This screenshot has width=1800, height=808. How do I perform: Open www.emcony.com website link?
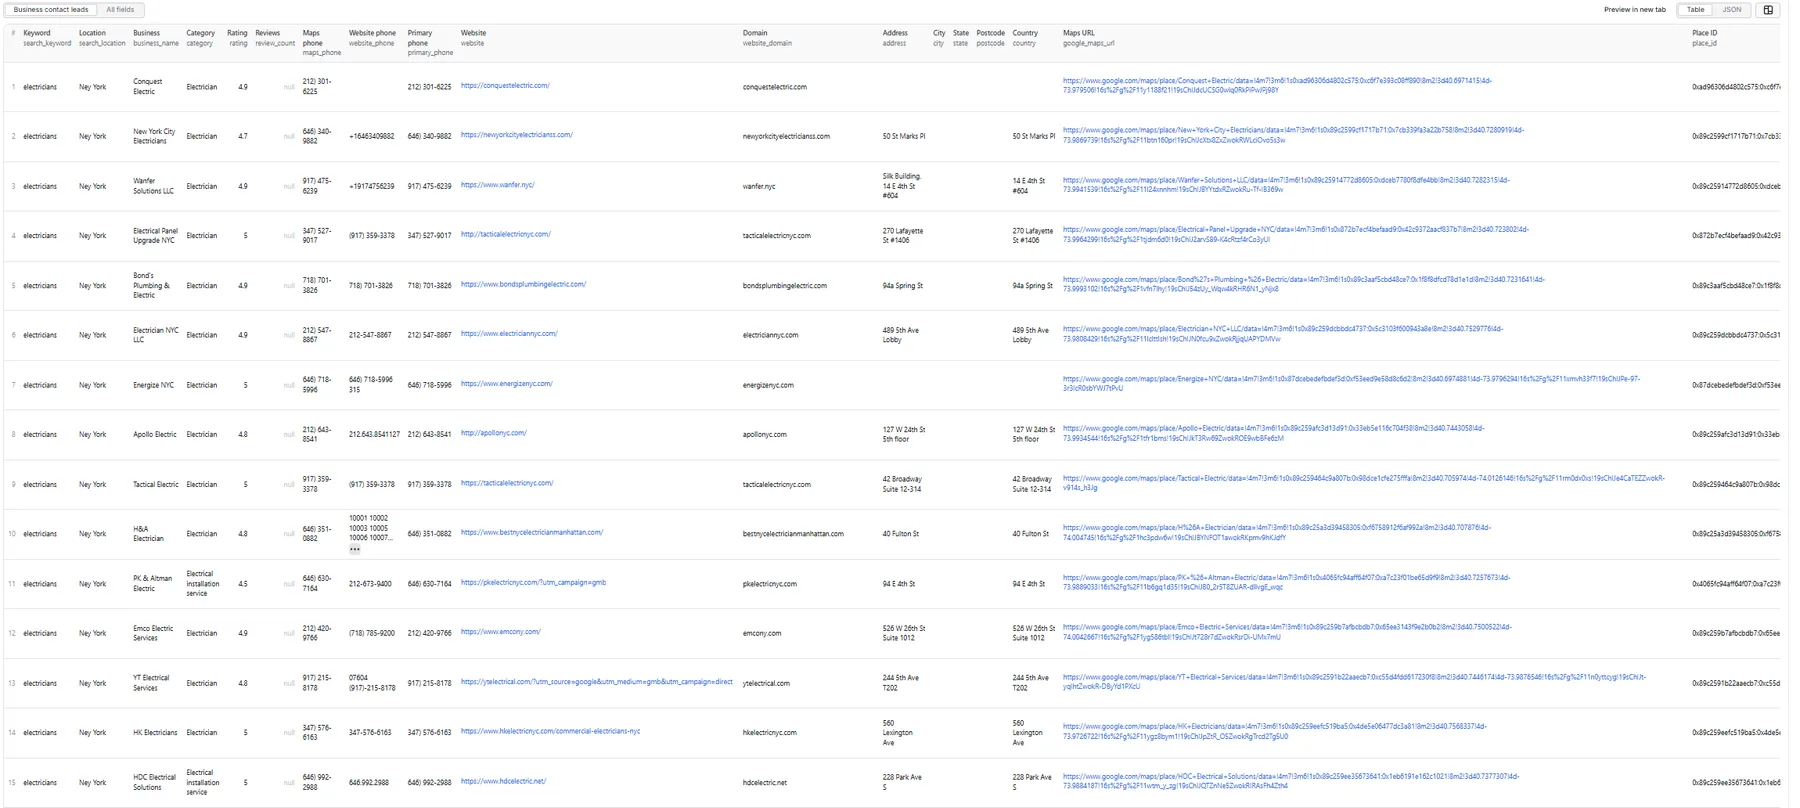point(501,632)
